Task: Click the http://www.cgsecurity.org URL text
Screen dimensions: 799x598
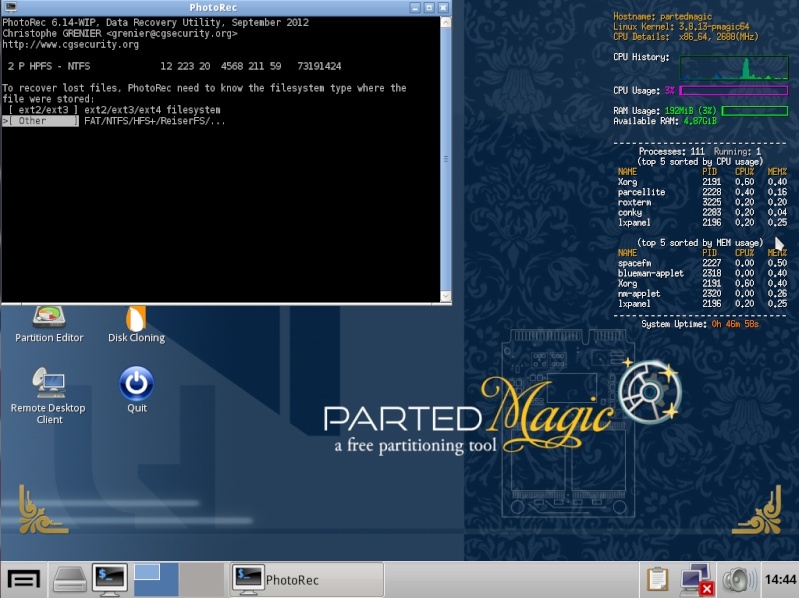Action: tap(70, 45)
